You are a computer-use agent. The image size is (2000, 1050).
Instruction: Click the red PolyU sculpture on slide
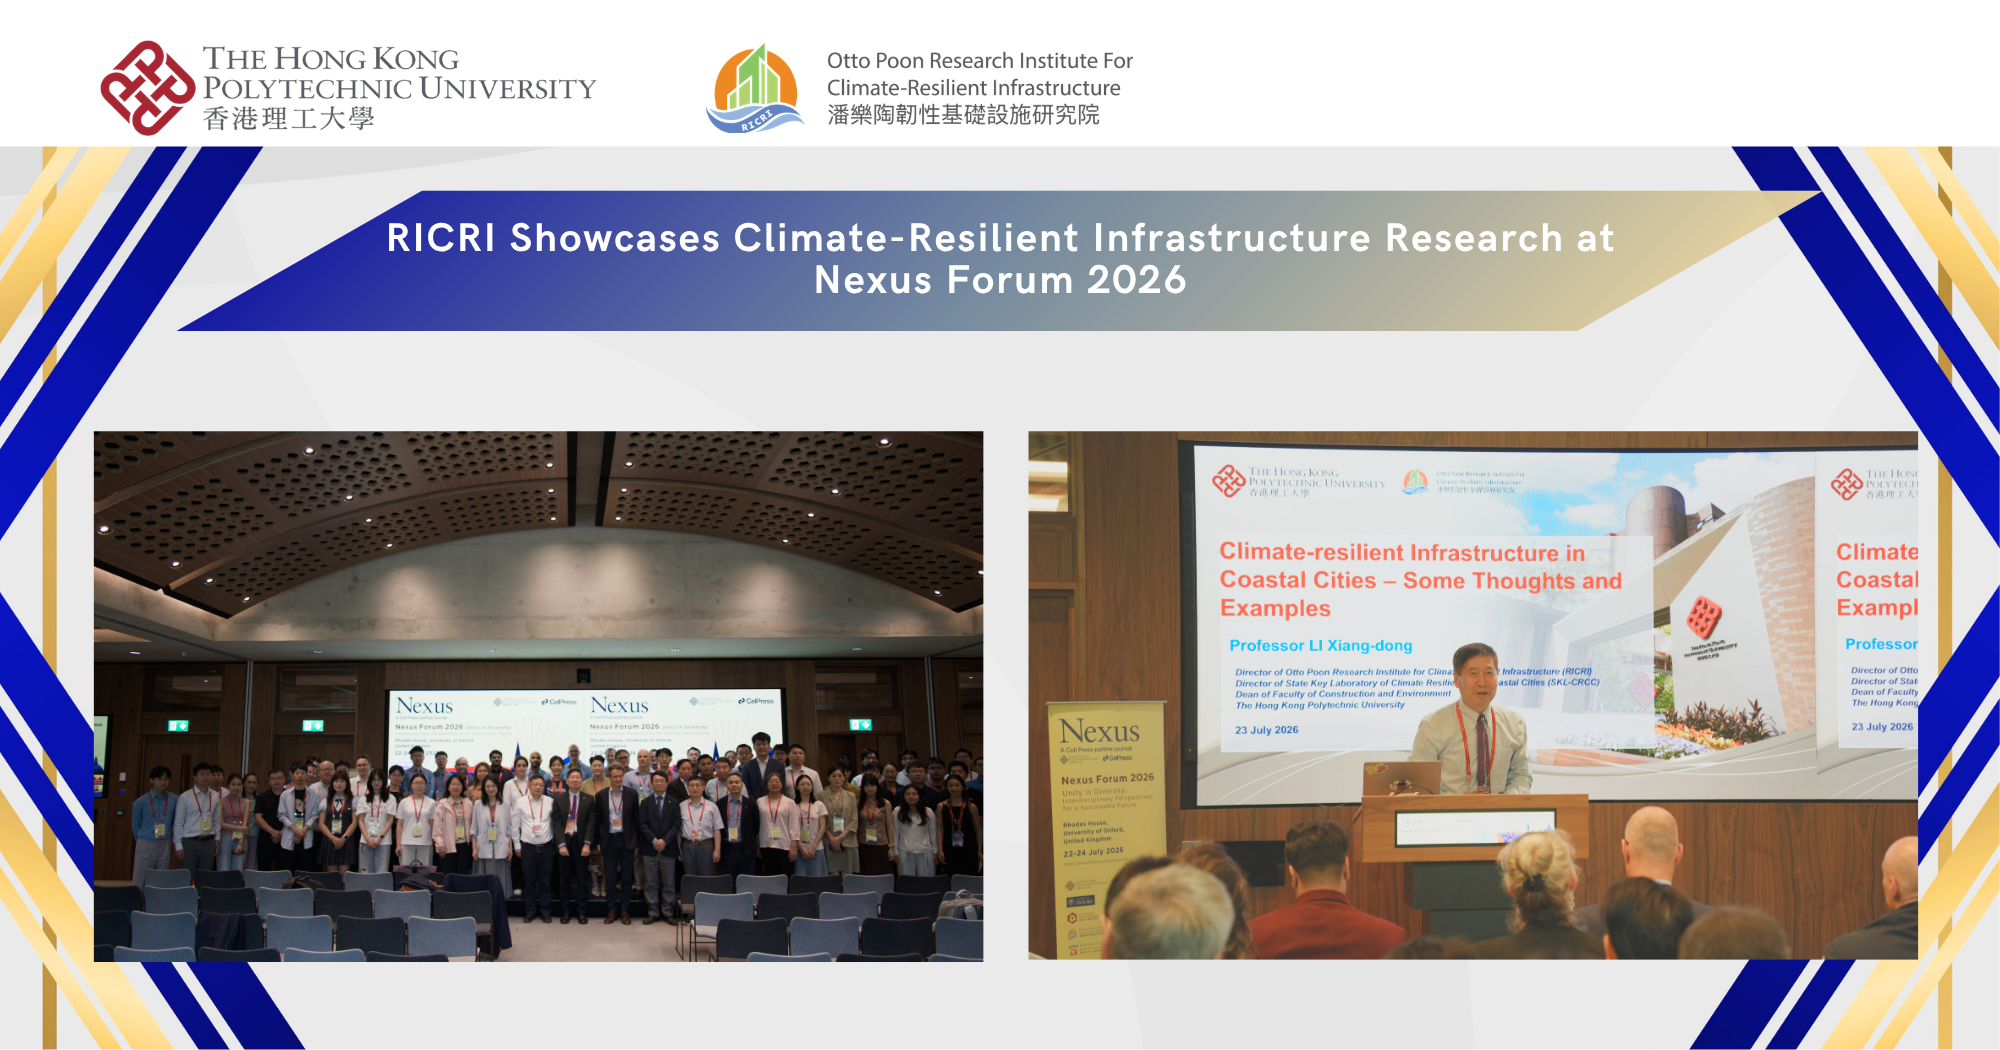[1704, 617]
